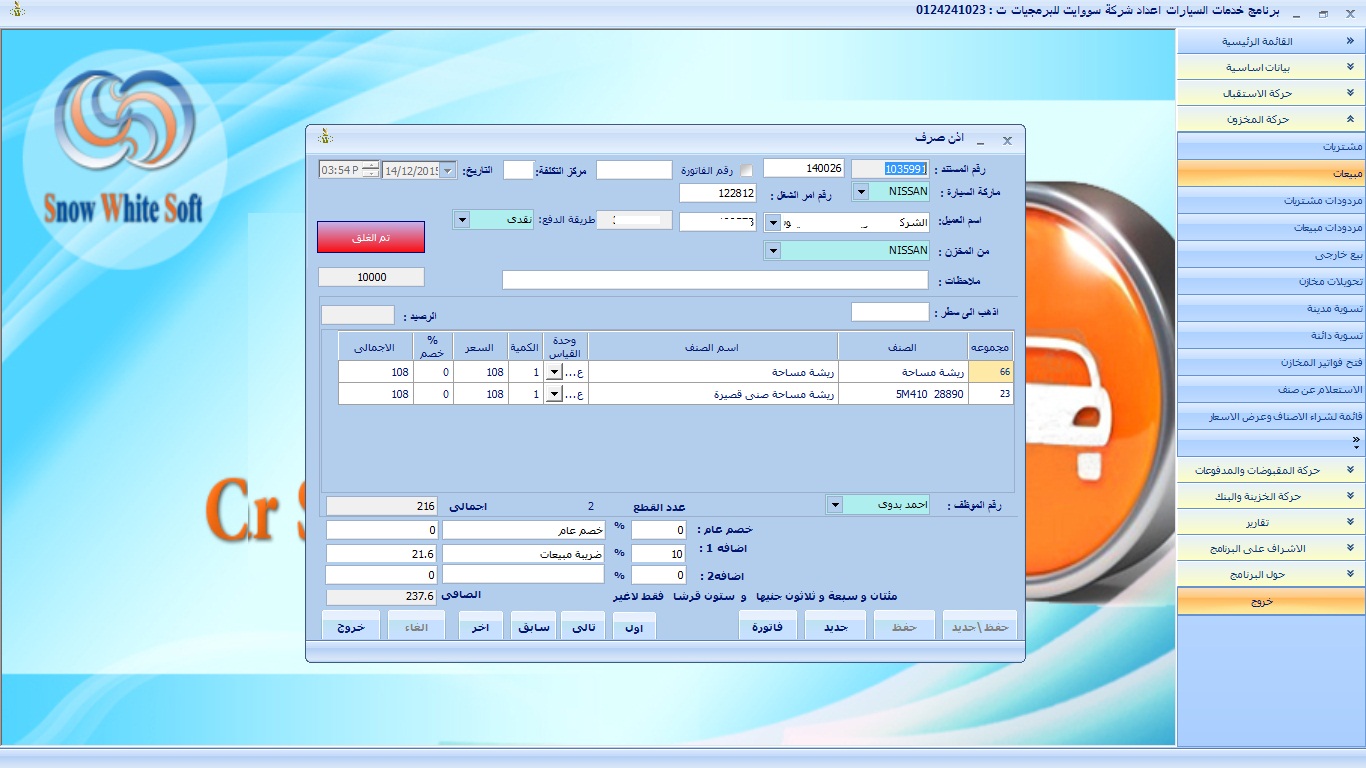Viewport: 1366px width, 768px height.
Task: Click the overflow chevron icon below sidebar list
Action: coord(1355,441)
